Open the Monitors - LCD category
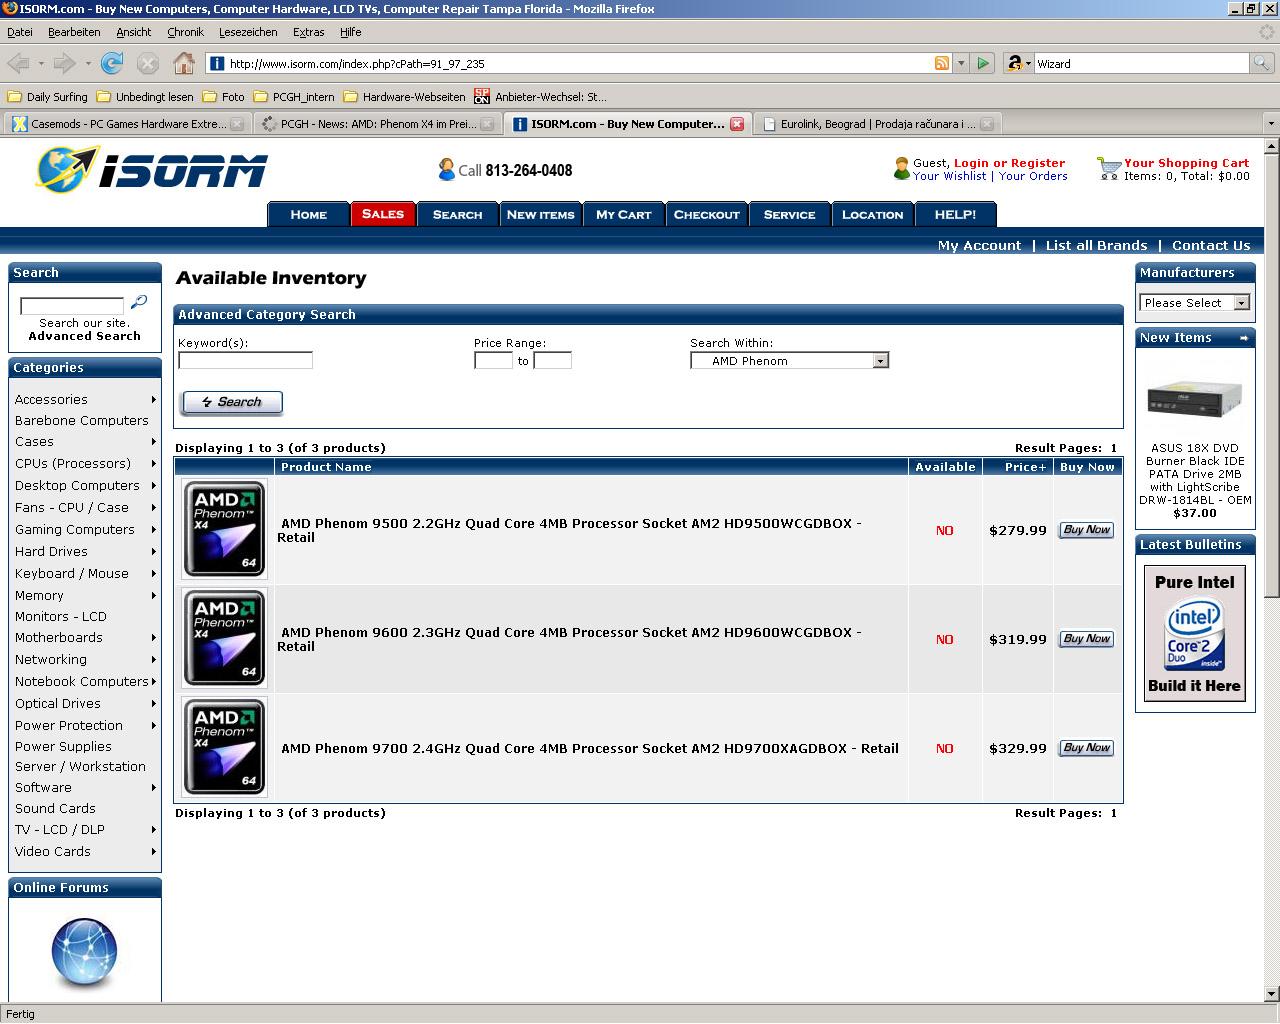Image resolution: width=1280 pixels, height=1024 pixels. (x=60, y=616)
